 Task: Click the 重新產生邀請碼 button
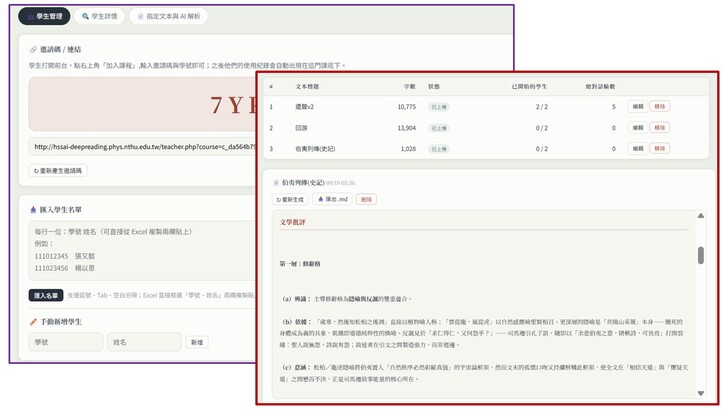tap(58, 171)
